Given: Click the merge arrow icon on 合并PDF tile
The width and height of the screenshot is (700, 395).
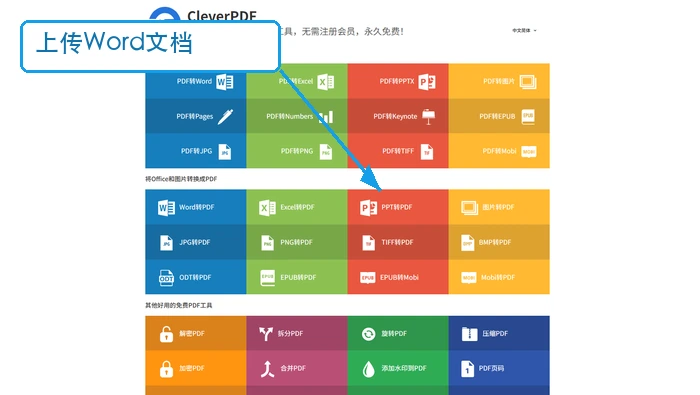Looking at the screenshot, I should (267, 369).
